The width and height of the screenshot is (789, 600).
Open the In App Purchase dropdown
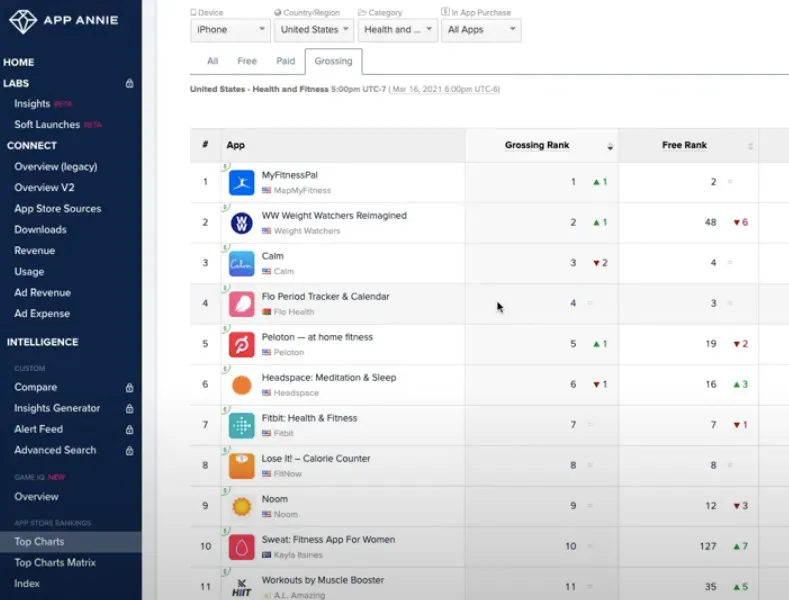click(x=481, y=30)
